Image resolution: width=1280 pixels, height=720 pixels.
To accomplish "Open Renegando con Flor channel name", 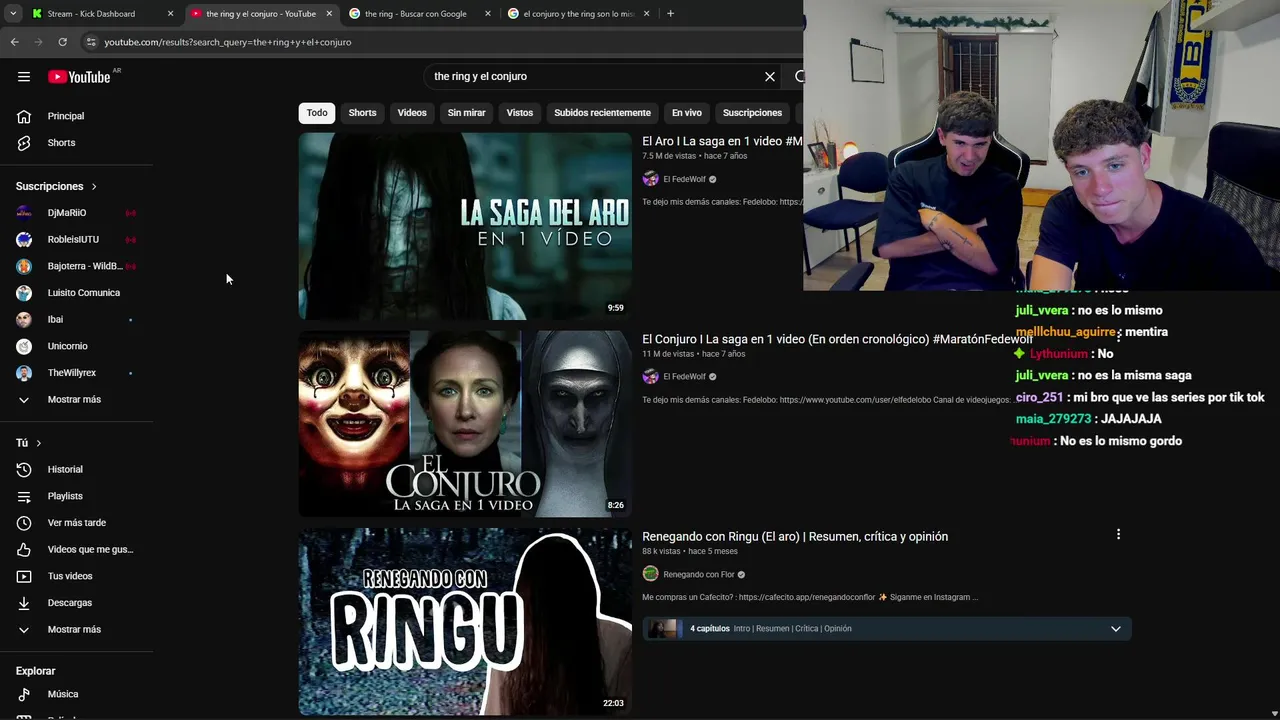I will tap(699, 575).
